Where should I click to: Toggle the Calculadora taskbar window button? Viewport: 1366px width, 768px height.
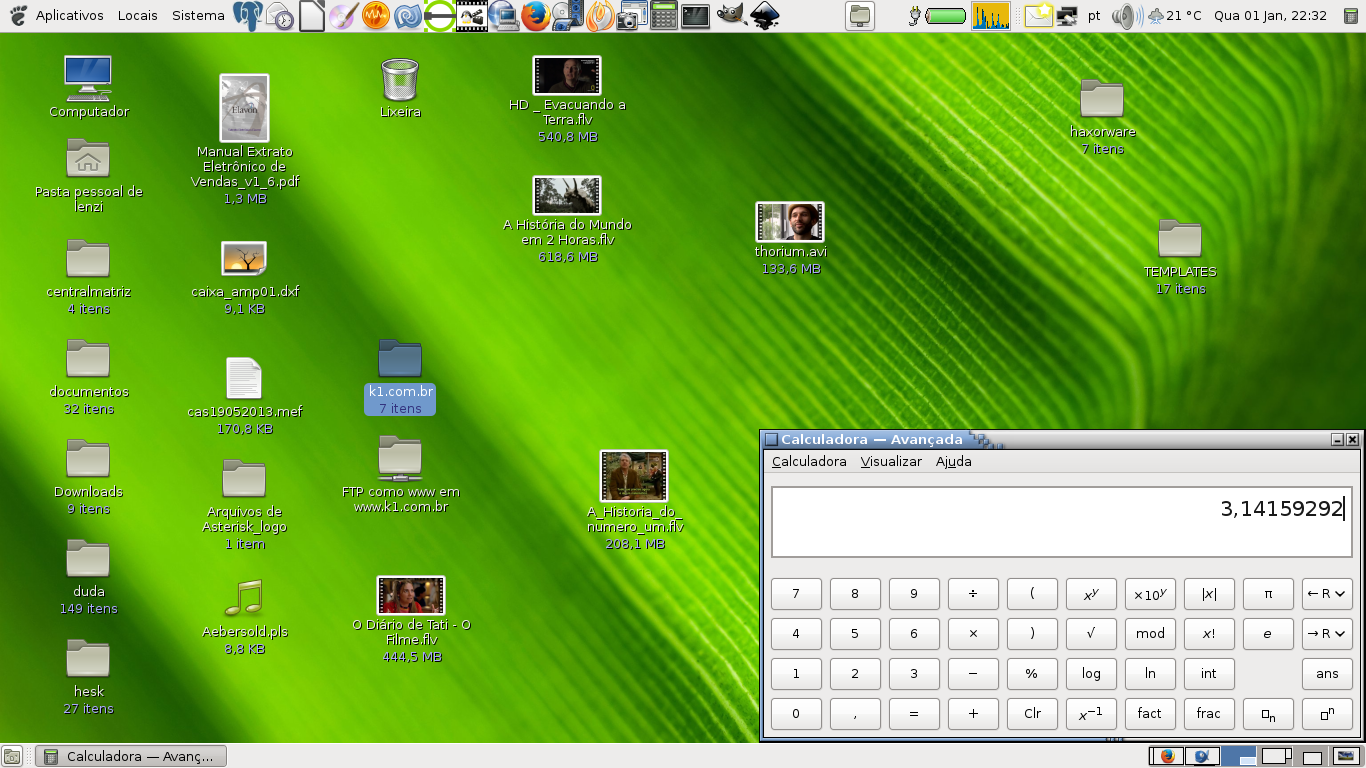131,756
